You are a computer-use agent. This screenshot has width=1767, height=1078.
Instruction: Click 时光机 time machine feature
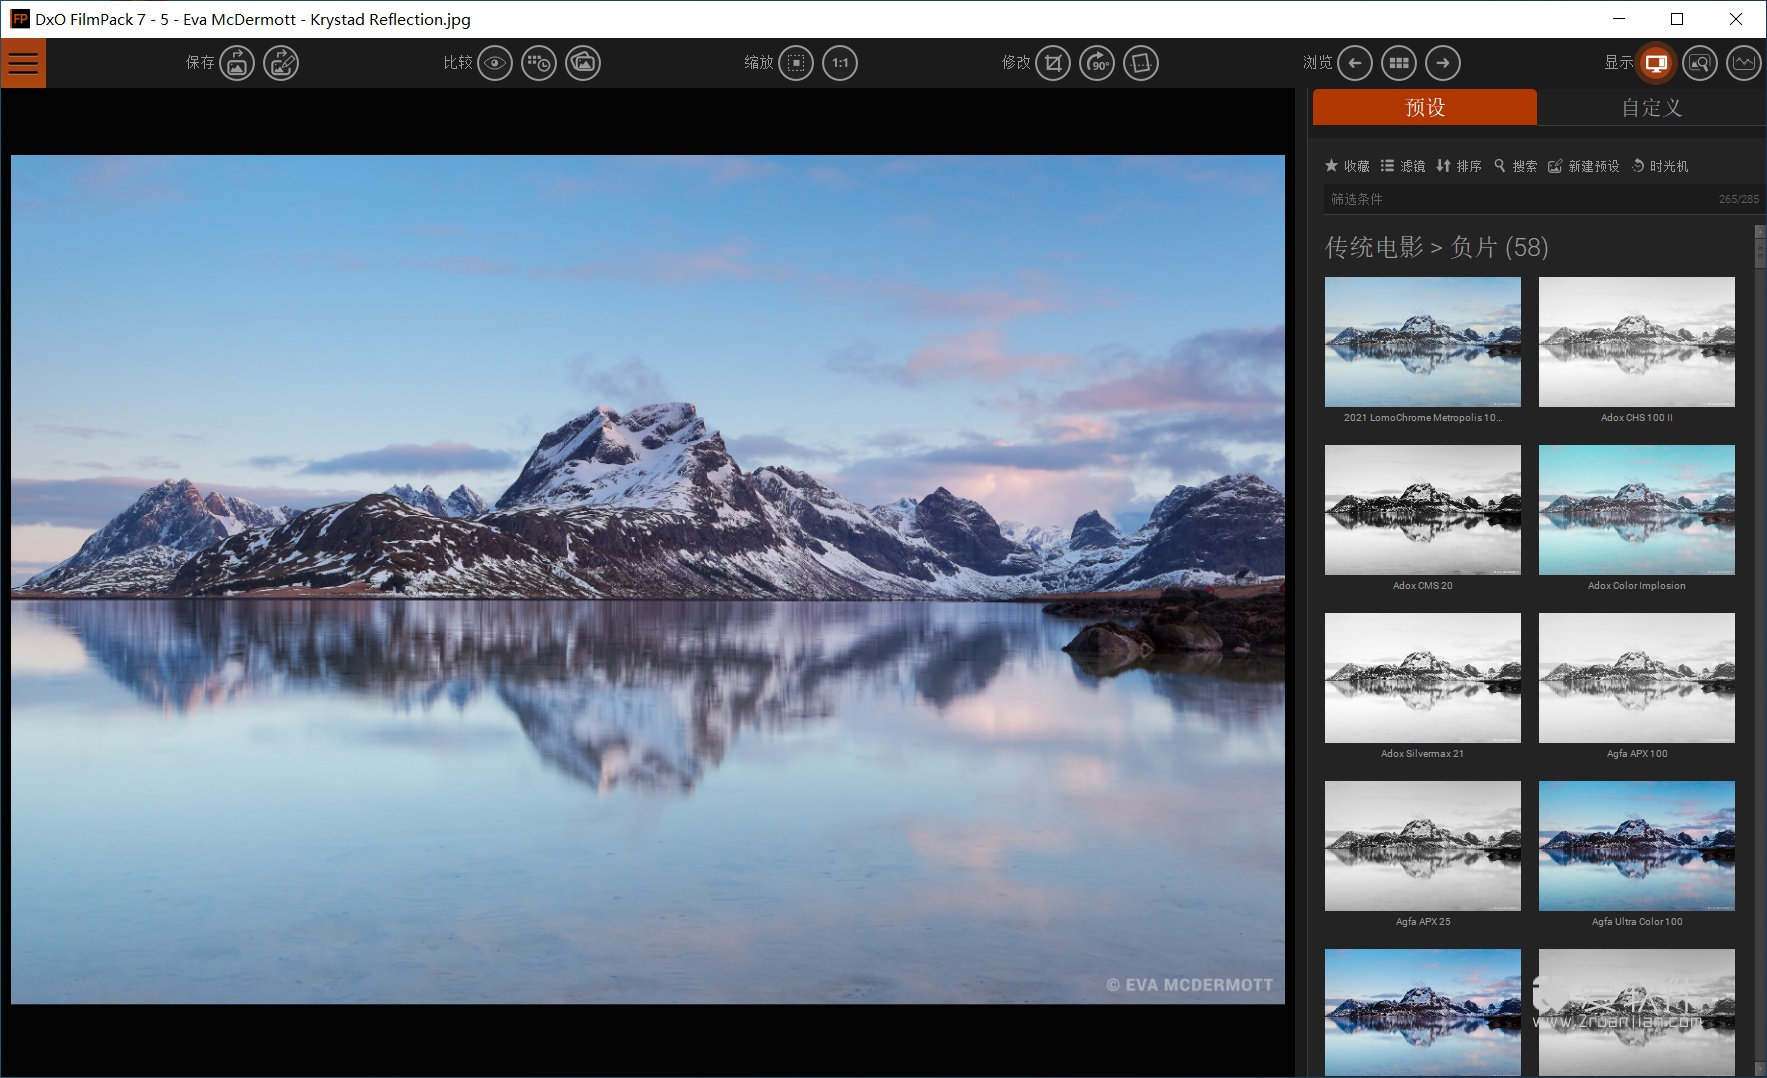click(1660, 166)
